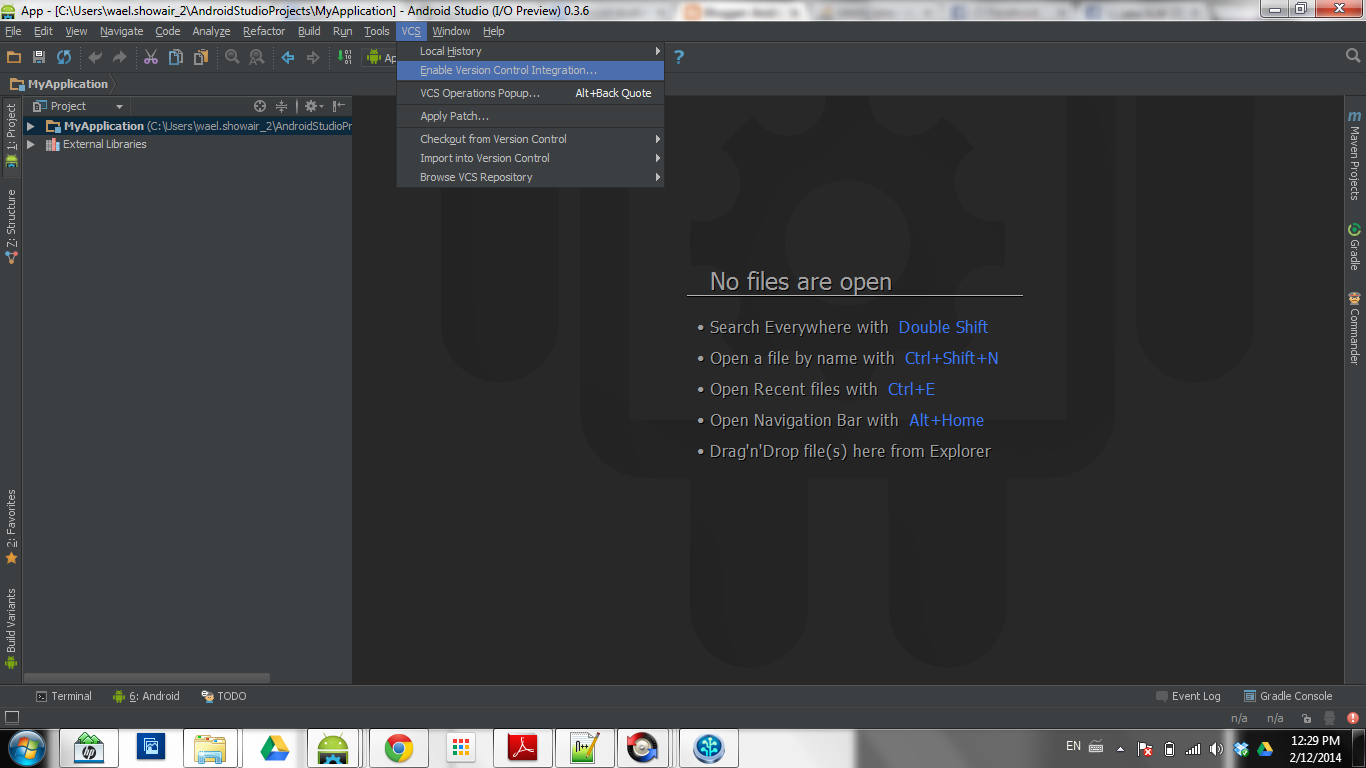
Task: Open the Event Log panel
Action: 1188,696
